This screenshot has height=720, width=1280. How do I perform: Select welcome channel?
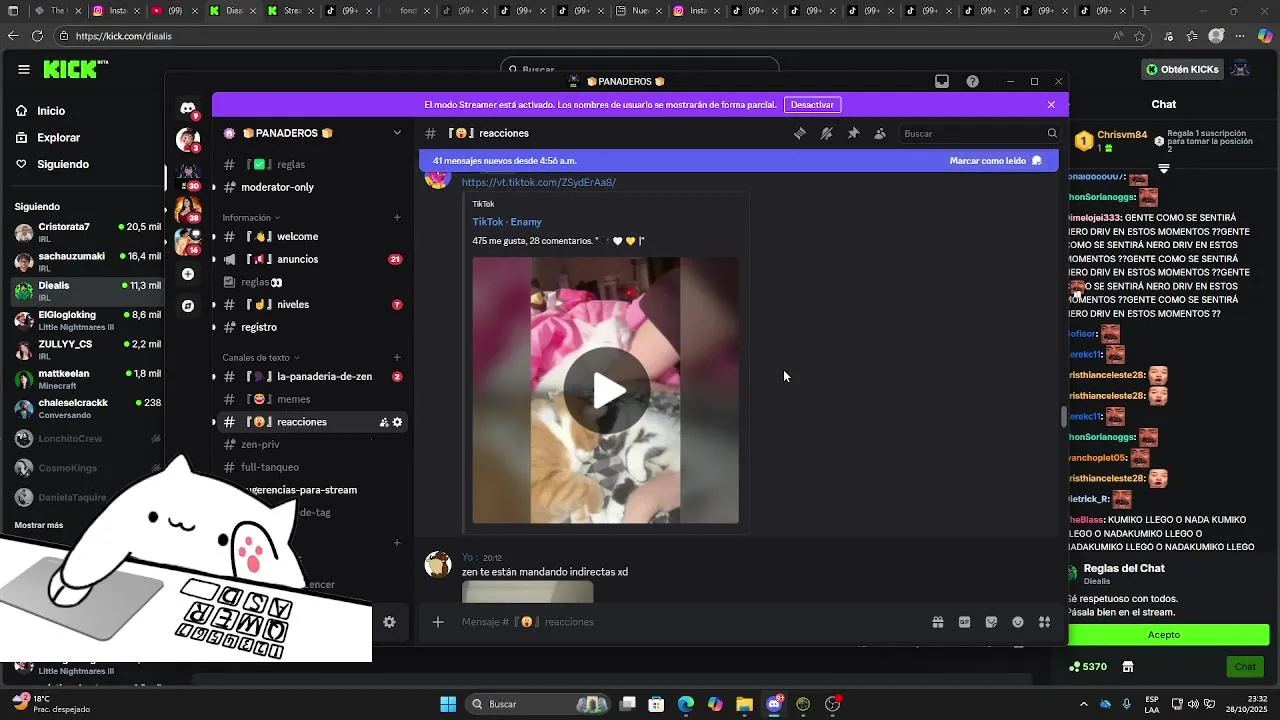click(311, 236)
